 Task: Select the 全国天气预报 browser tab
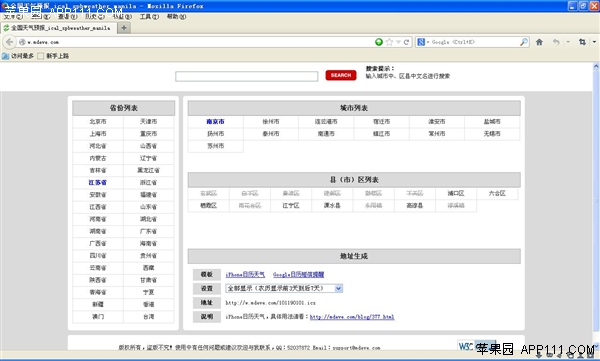tap(59, 28)
